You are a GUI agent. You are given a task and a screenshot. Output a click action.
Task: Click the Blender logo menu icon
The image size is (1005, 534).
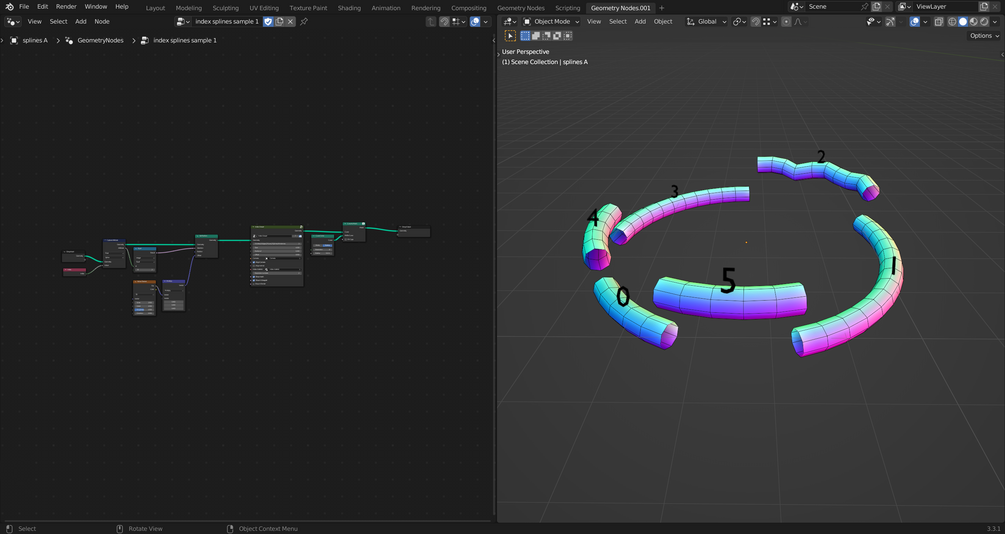pos(9,6)
